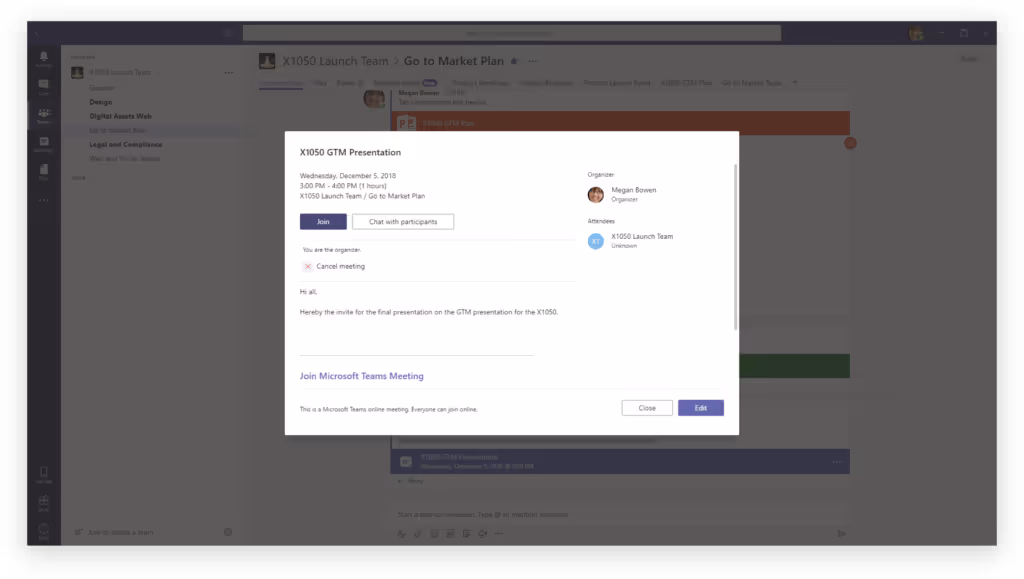Open meeting card more options ellipsis
The width and height of the screenshot is (1024, 579).
837,462
